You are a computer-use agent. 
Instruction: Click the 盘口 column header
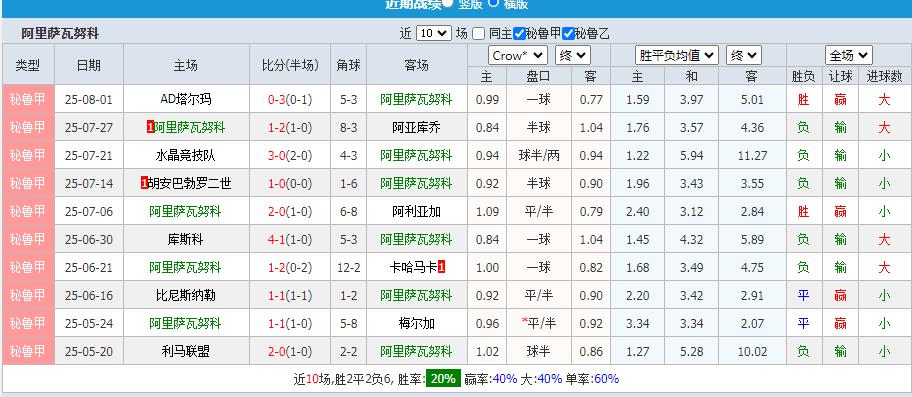[539, 76]
